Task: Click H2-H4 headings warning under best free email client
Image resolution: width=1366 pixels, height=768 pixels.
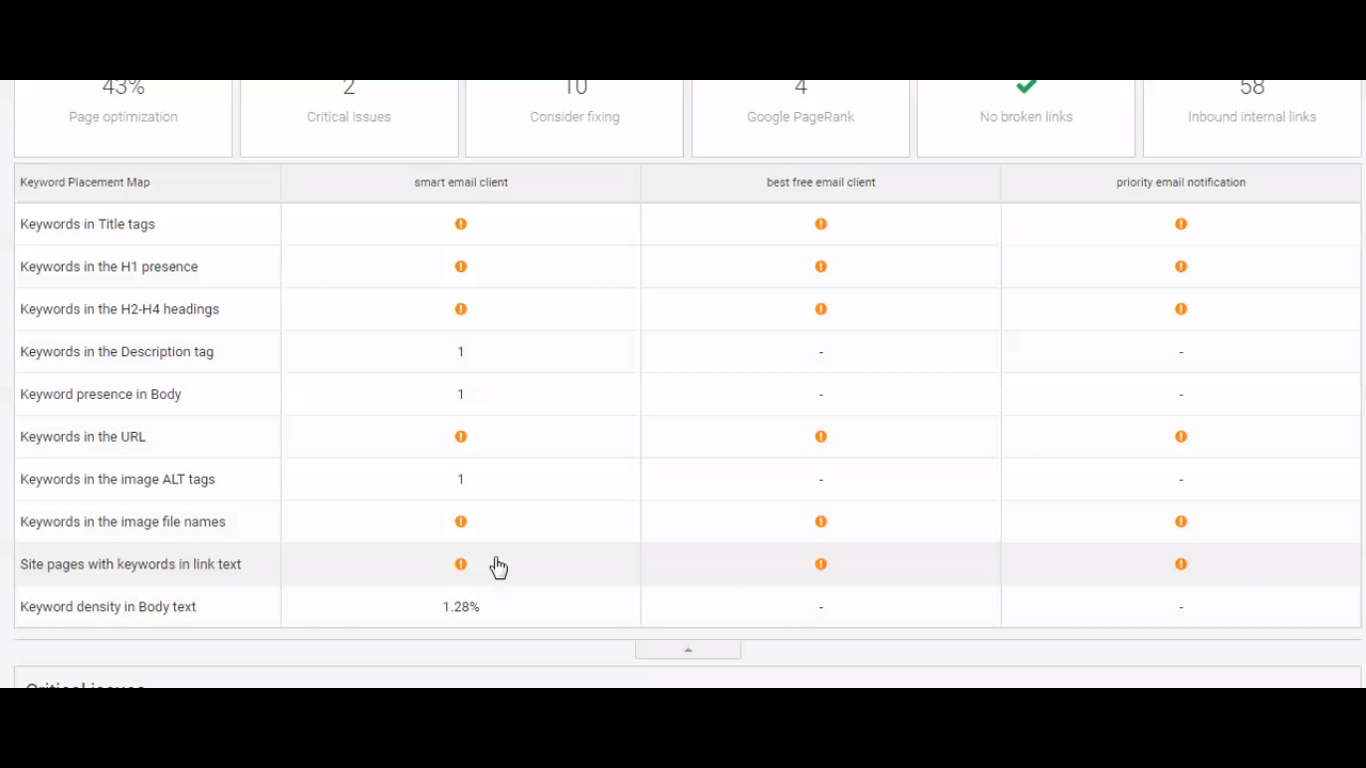Action: click(x=821, y=309)
